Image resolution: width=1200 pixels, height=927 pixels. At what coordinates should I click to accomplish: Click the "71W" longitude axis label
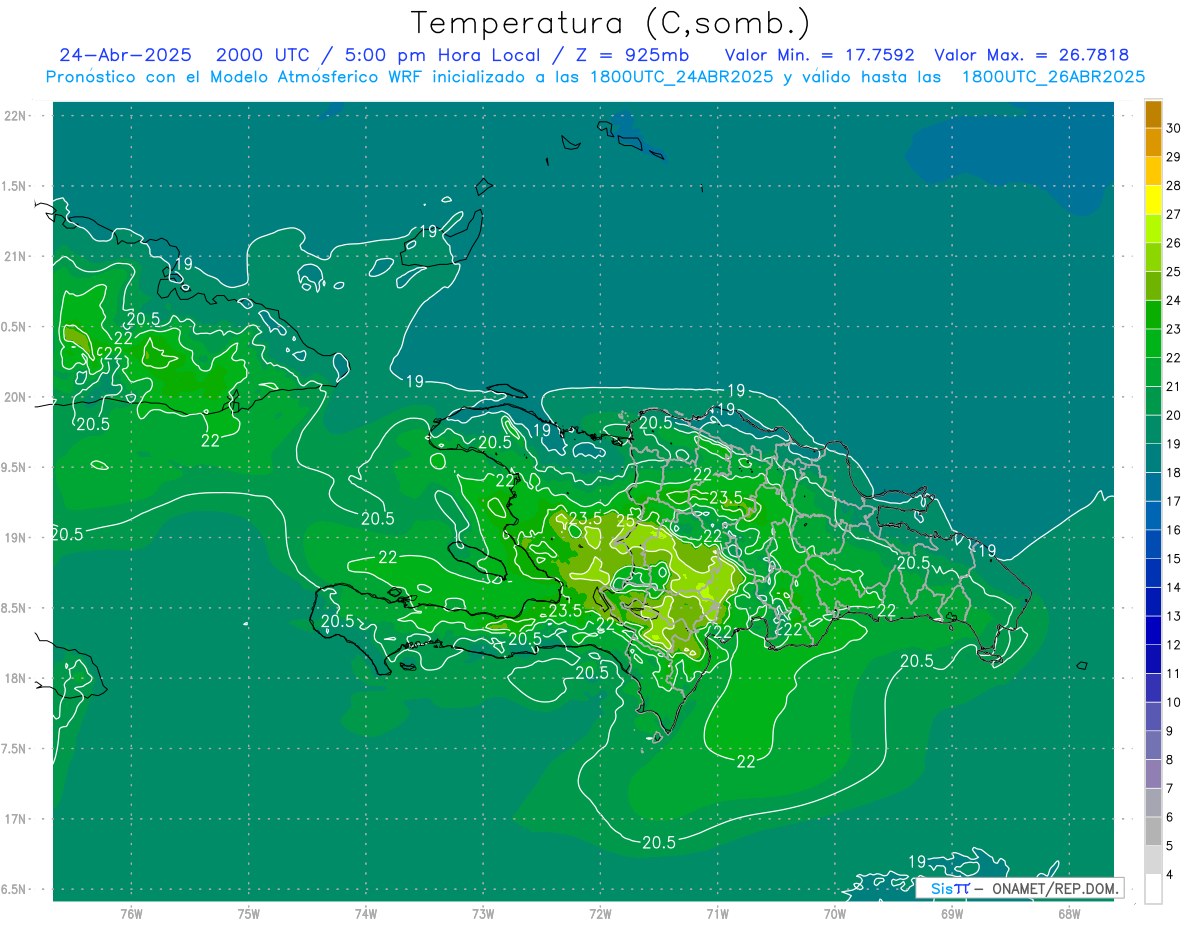pos(717,914)
